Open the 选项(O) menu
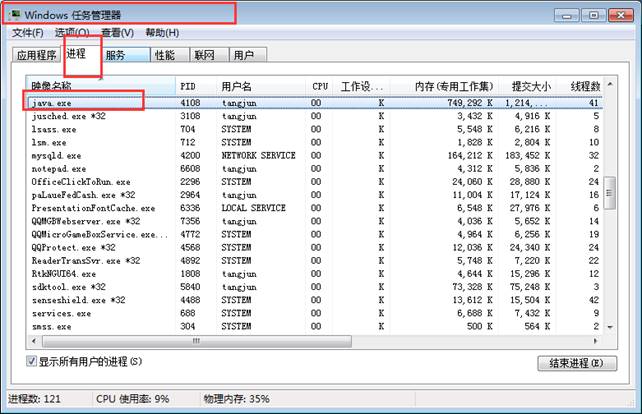 click(72, 33)
